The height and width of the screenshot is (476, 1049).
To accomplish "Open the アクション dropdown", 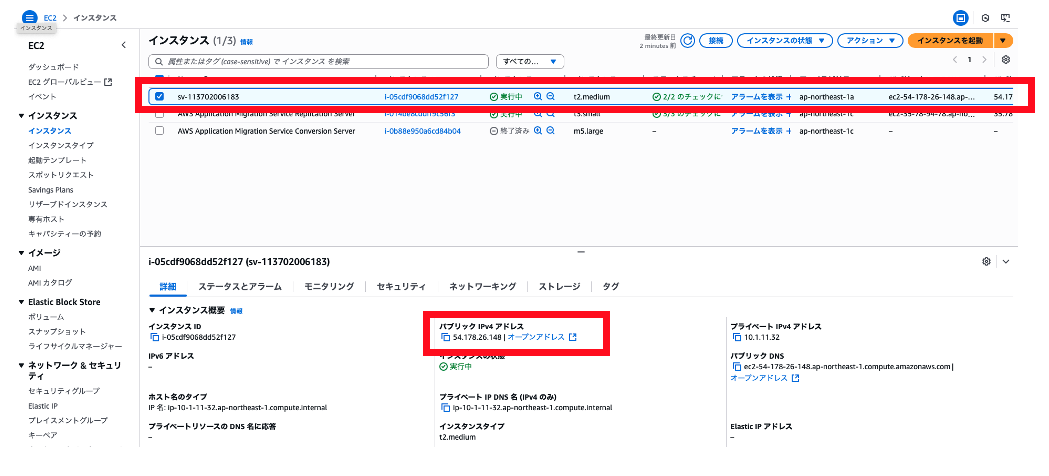I will click(870, 41).
